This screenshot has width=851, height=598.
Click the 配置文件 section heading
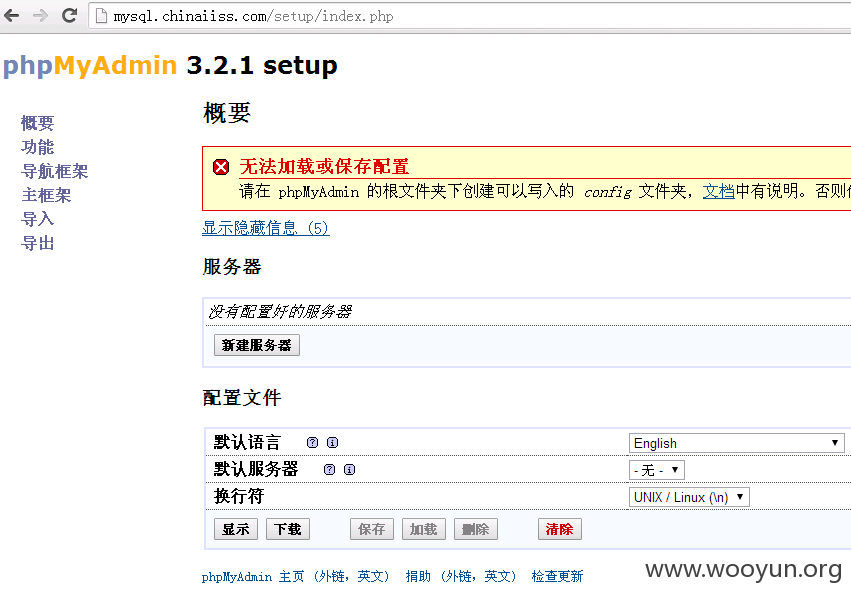pos(242,398)
